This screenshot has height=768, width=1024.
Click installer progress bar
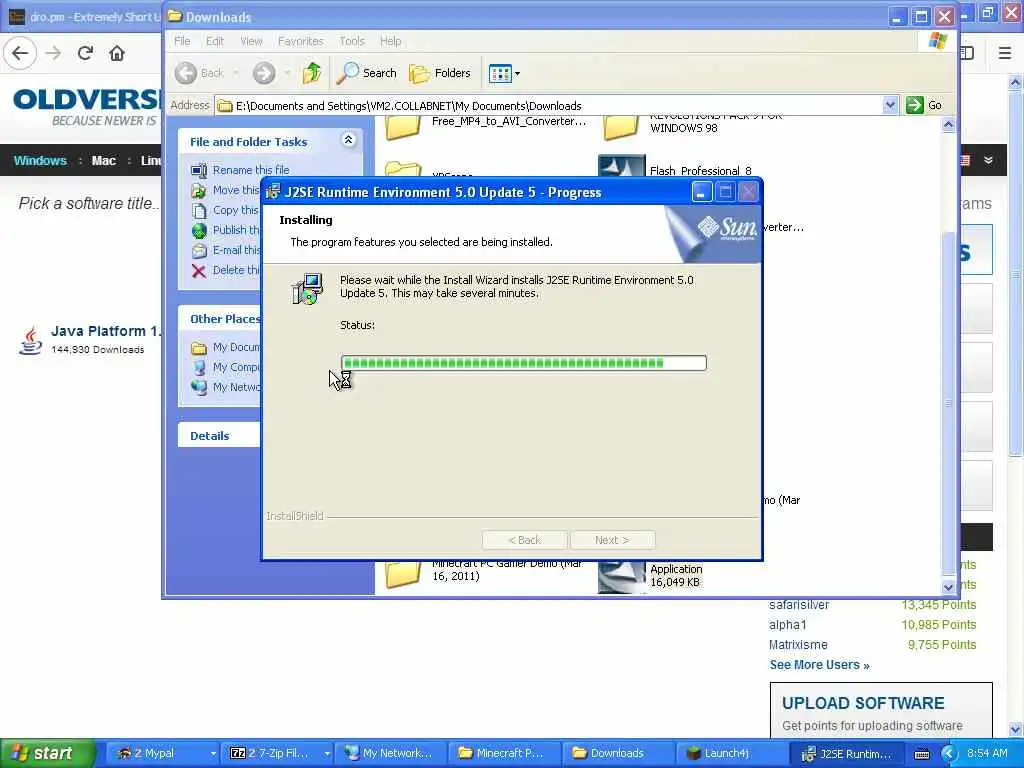[x=524, y=363]
